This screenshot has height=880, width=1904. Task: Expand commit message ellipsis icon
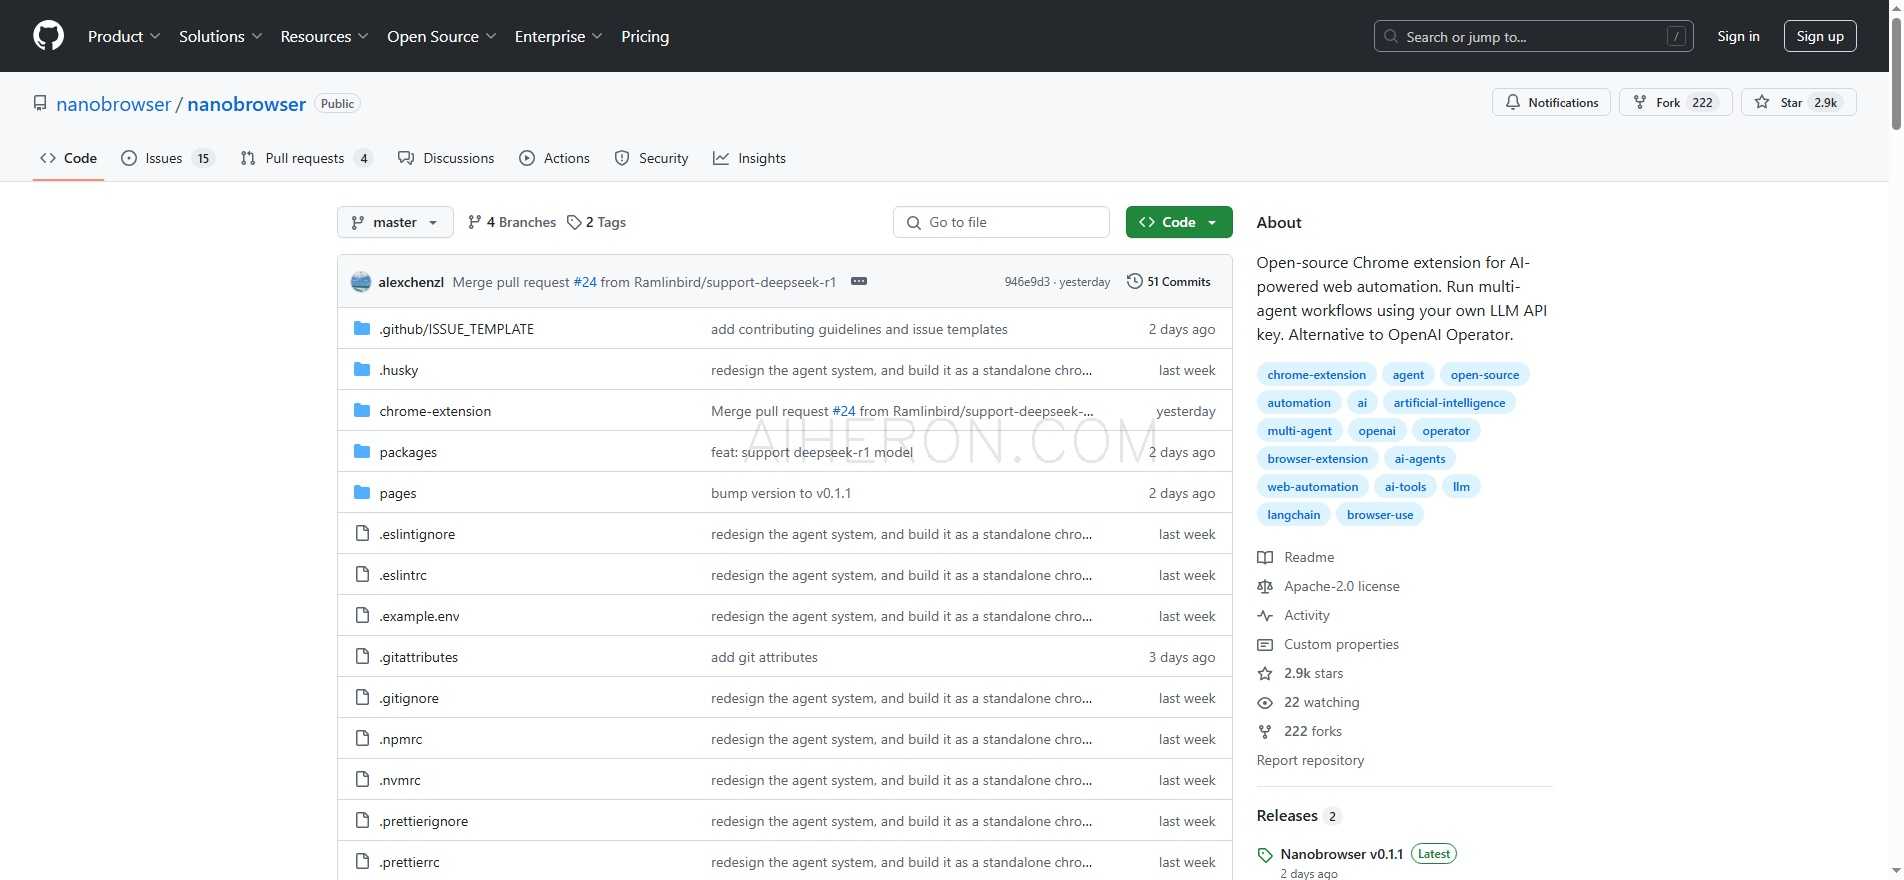click(x=859, y=281)
